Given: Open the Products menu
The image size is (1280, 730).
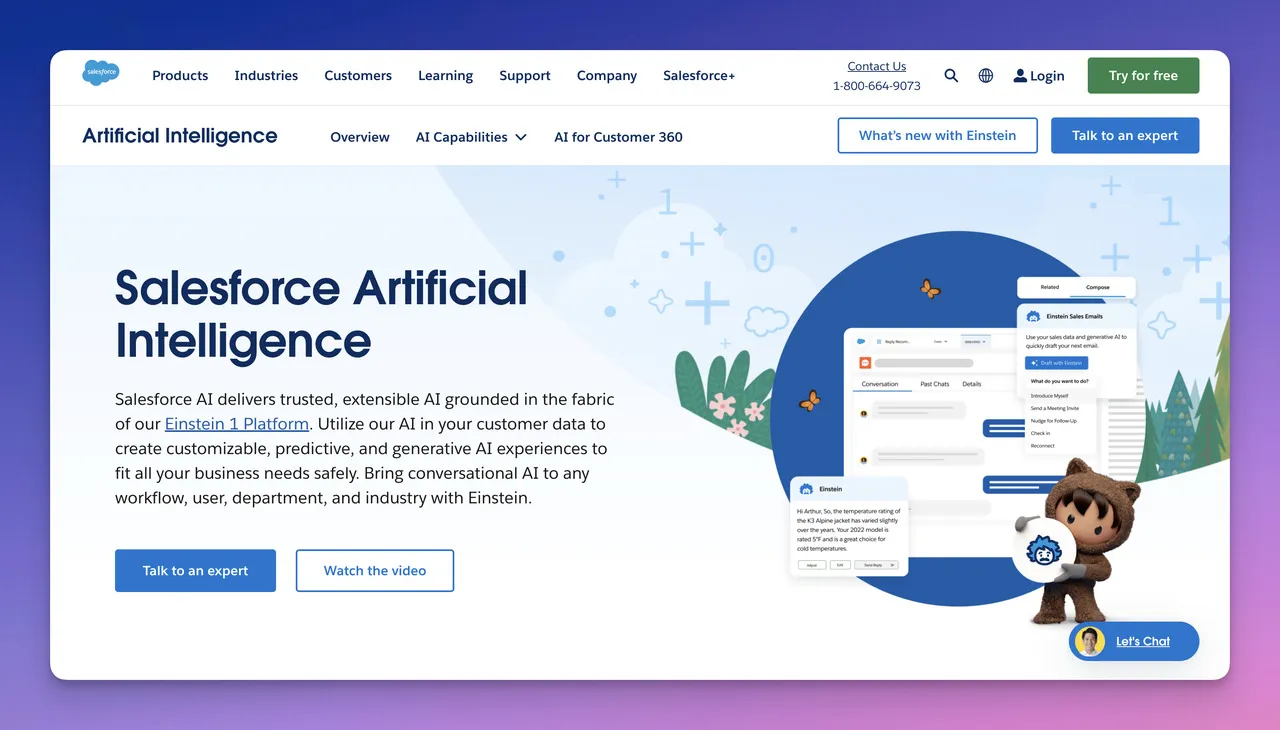Looking at the screenshot, I should (180, 76).
